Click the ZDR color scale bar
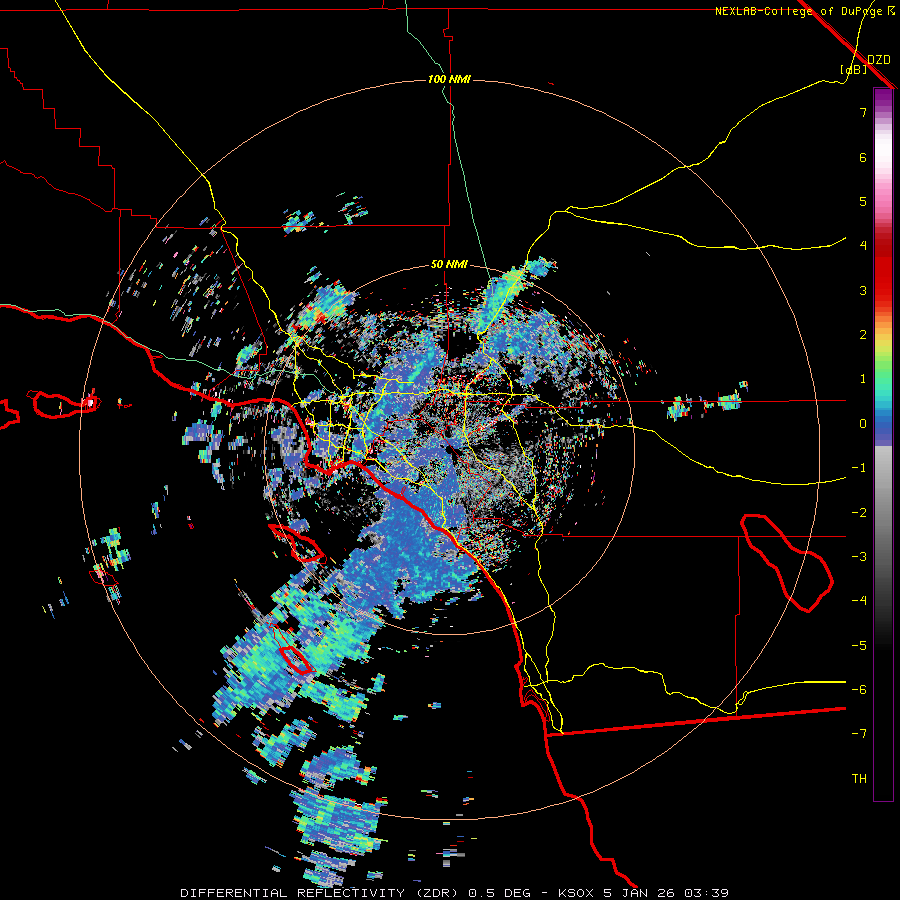900x900 pixels. click(x=883, y=444)
